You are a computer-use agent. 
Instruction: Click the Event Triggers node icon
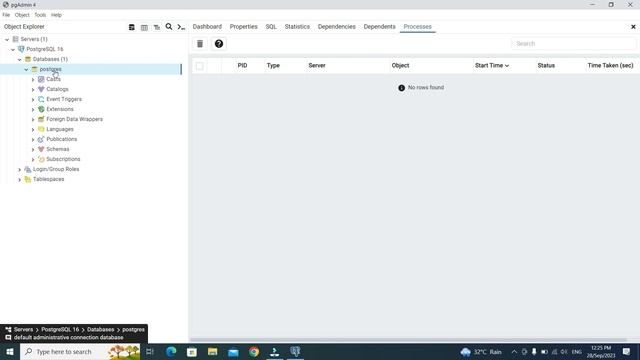point(41,99)
